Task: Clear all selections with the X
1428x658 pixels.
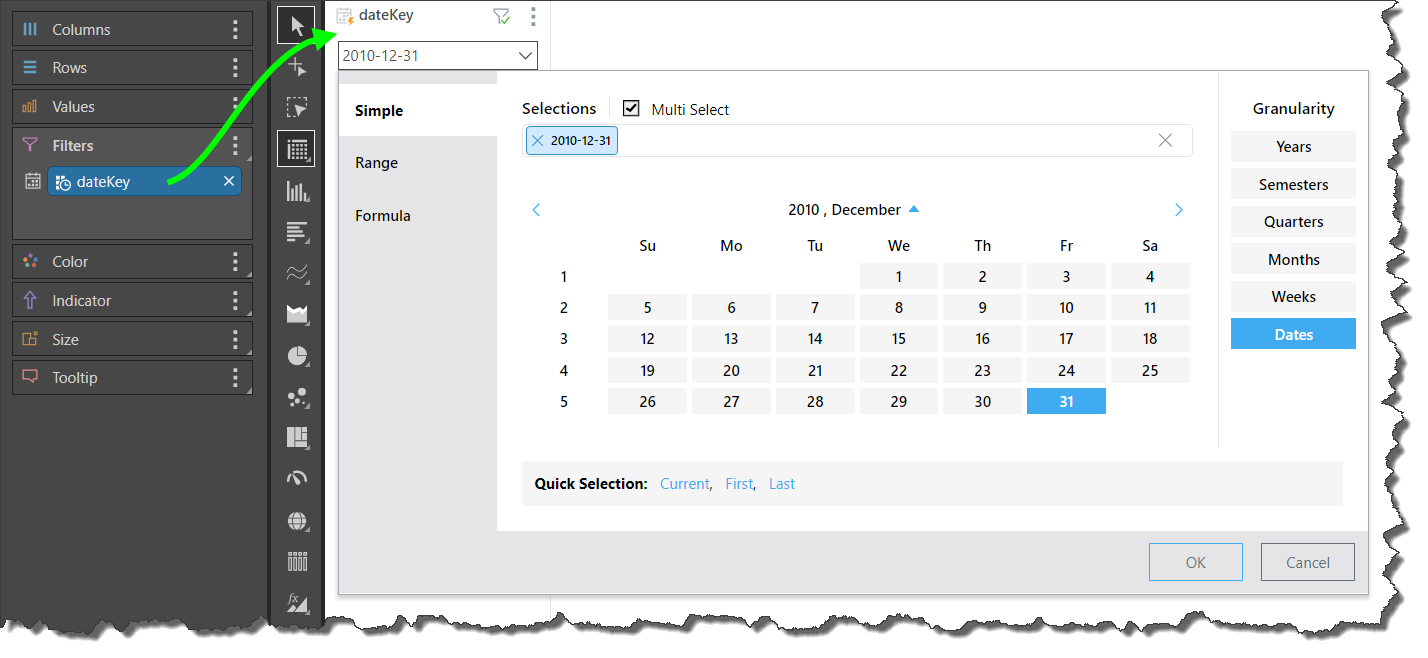Action: 1165,141
